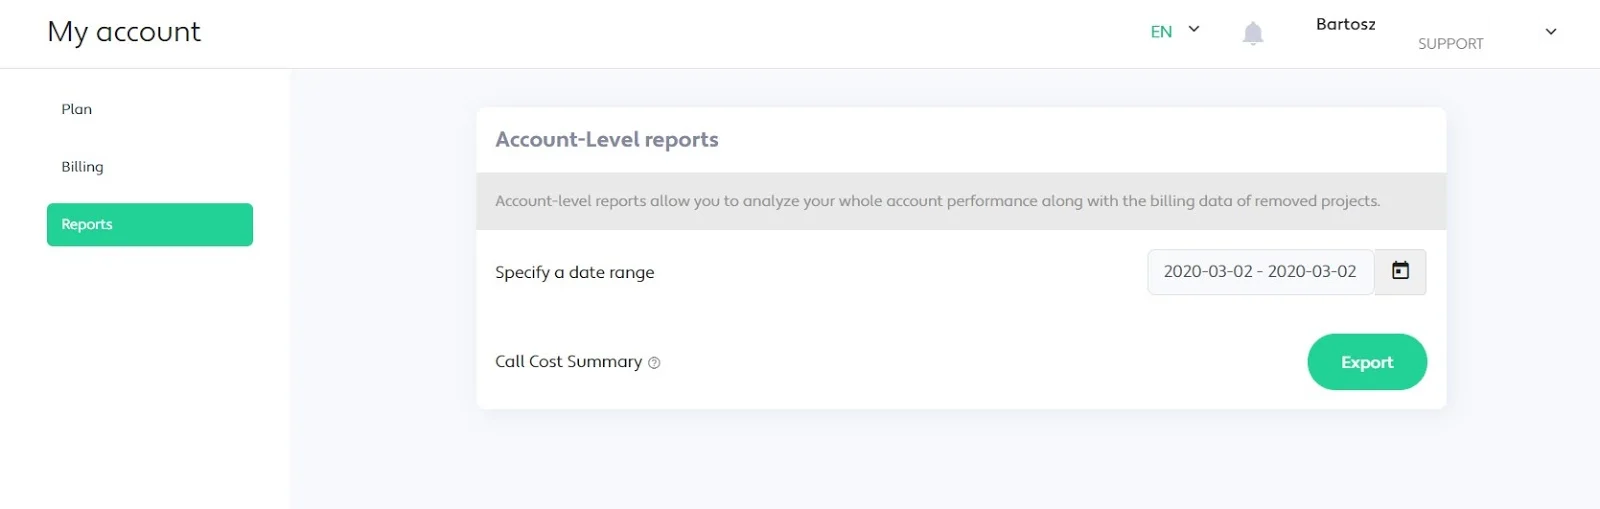
Task: Open the calendar date picker icon
Action: 1400,271
